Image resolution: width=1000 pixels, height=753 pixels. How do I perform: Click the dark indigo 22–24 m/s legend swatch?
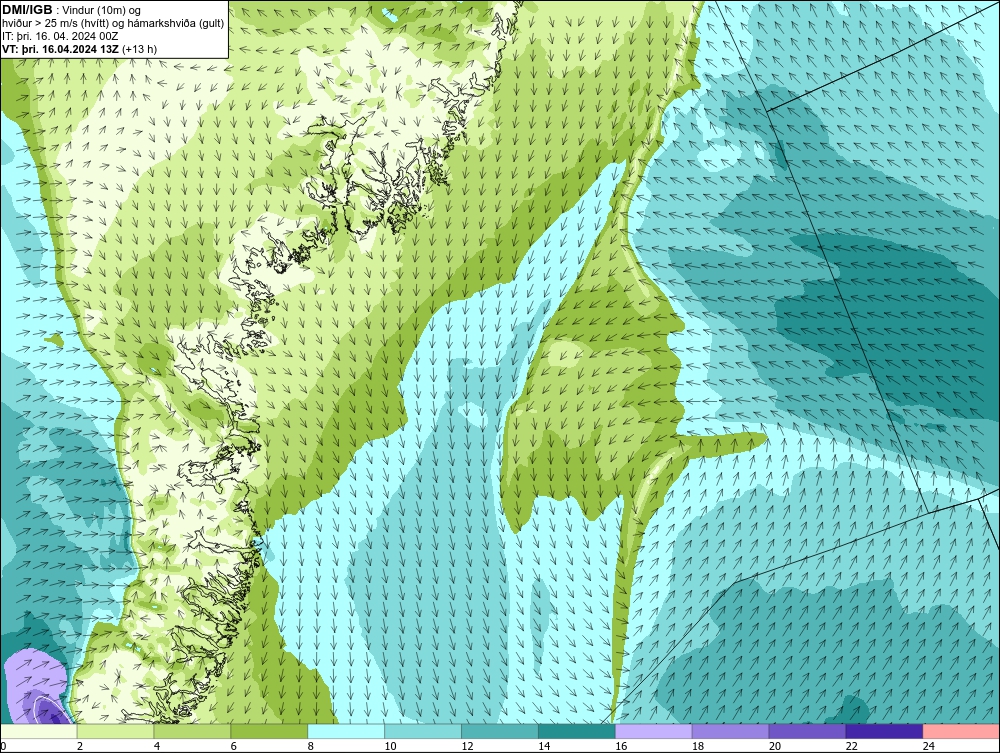(x=885, y=731)
